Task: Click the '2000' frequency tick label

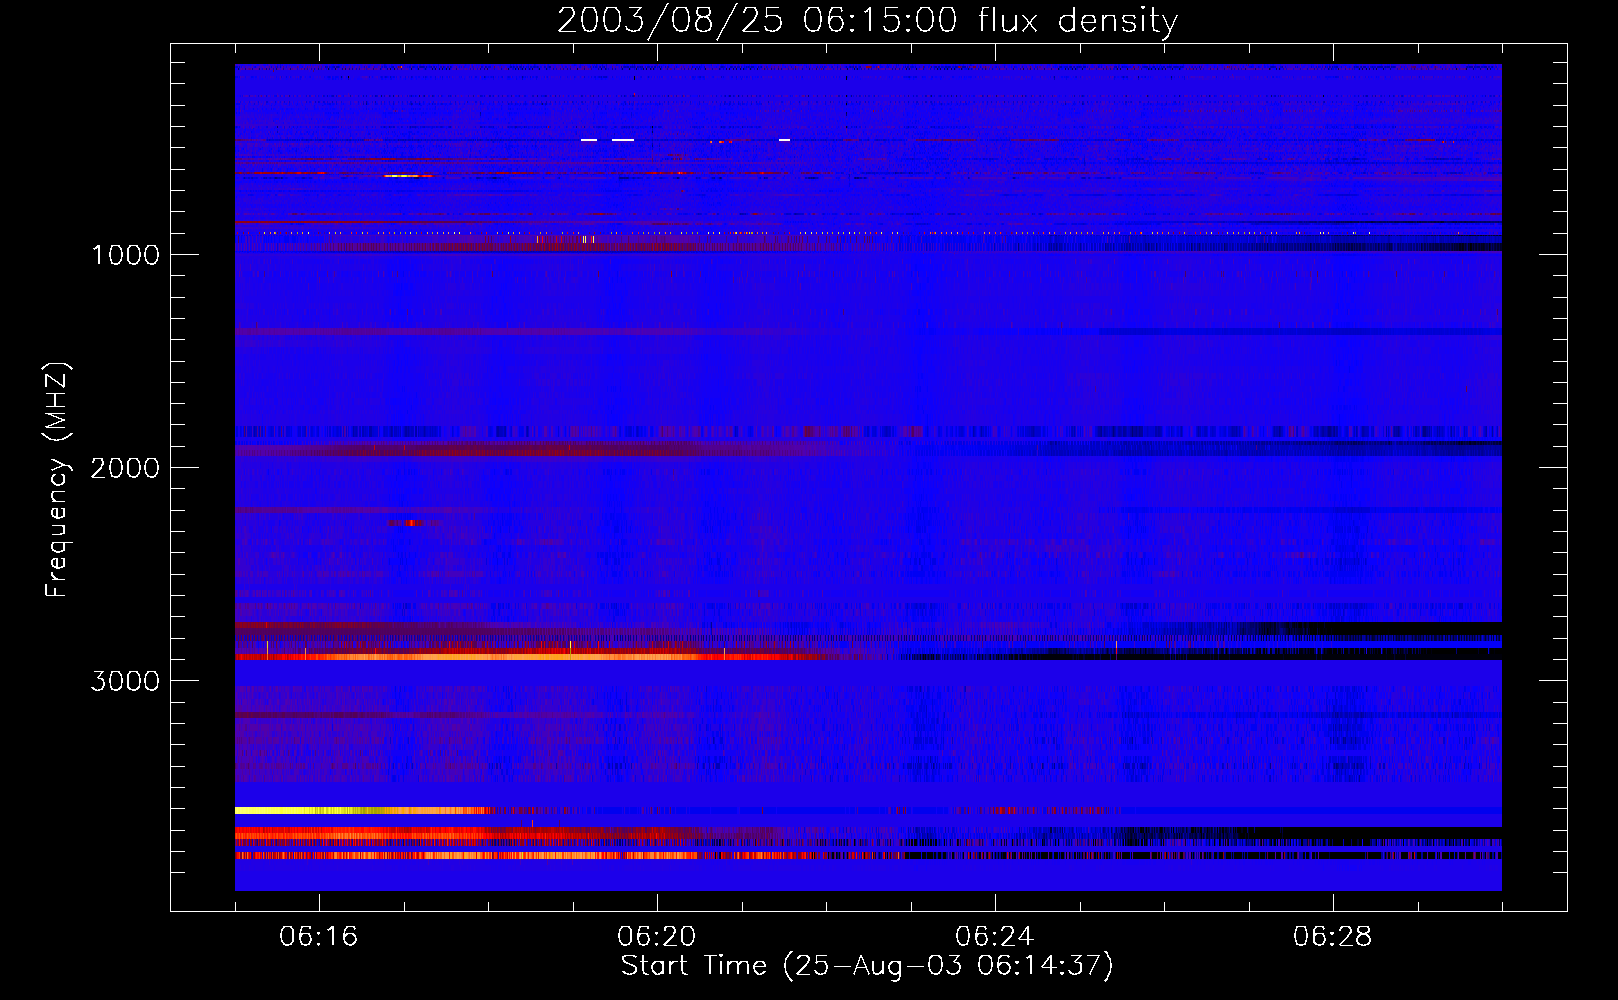Action: coord(126,468)
